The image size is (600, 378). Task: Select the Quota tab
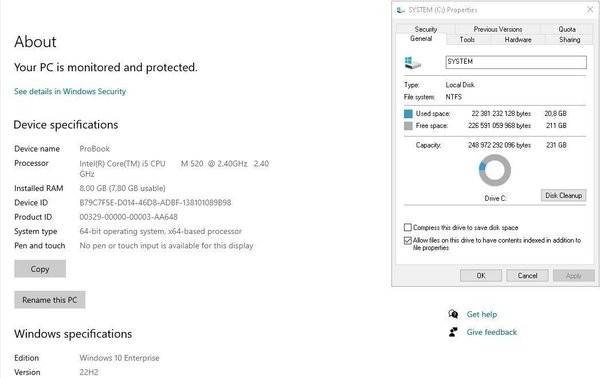567,29
